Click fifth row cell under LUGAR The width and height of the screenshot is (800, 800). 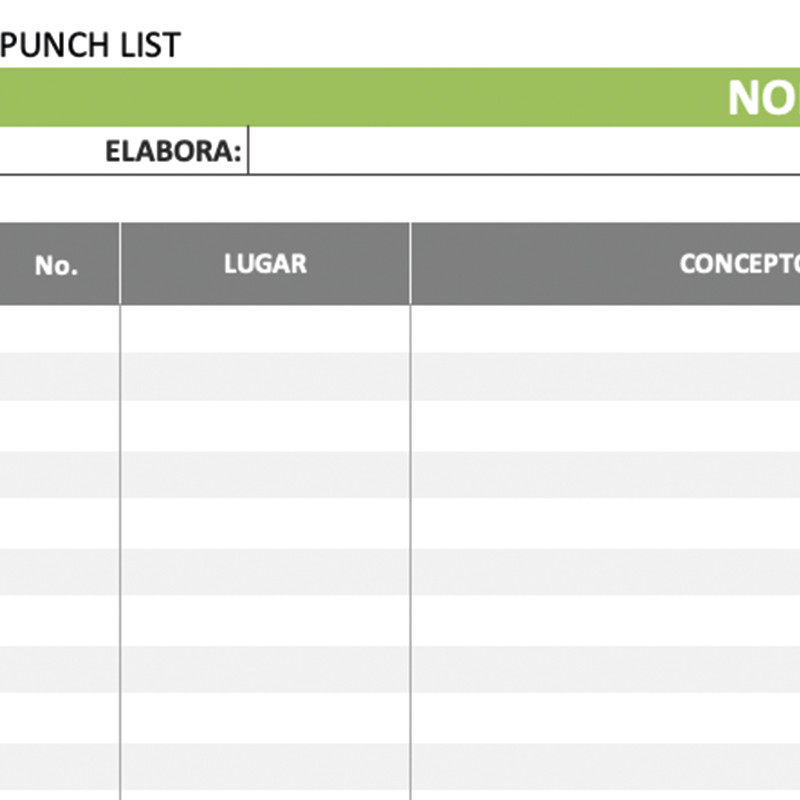click(x=265, y=524)
